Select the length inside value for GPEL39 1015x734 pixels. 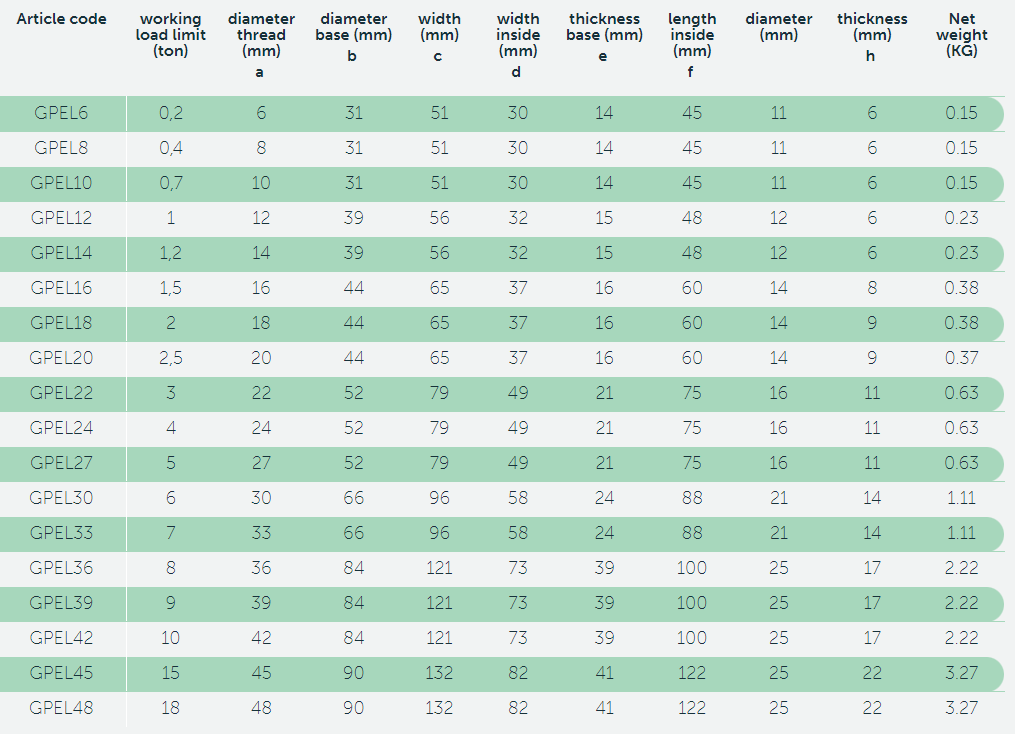(692, 603)
